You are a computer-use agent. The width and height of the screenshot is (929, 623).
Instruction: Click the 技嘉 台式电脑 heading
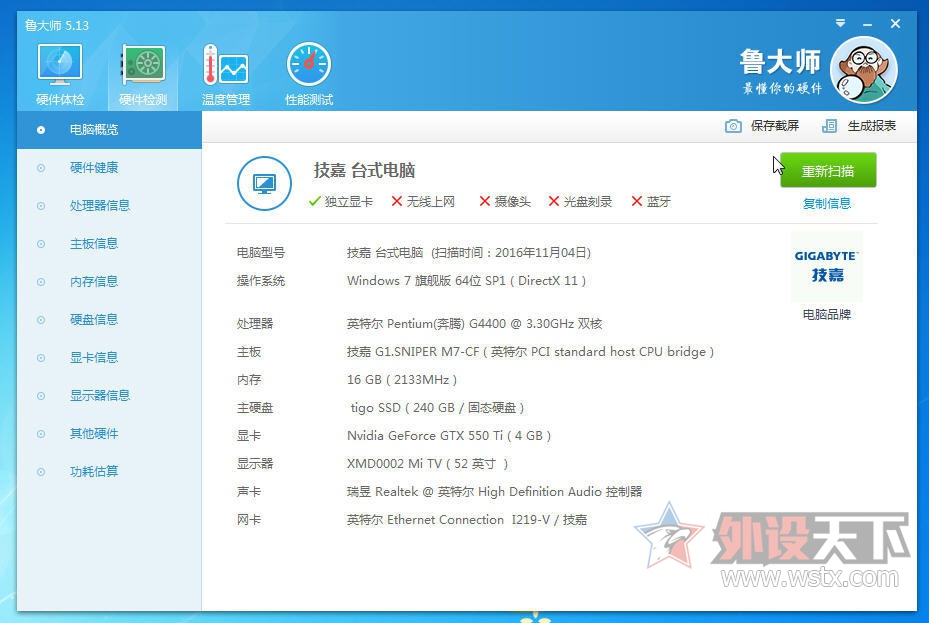point(364,171)
